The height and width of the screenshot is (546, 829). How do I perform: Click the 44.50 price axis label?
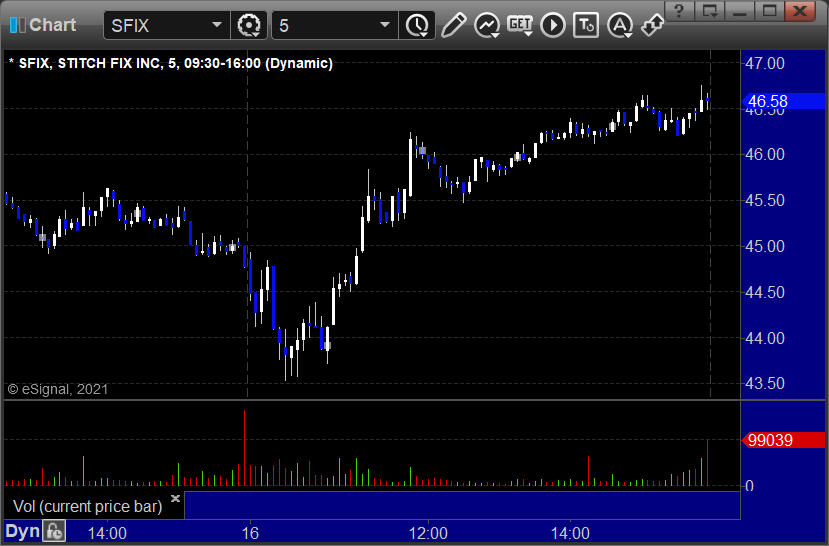764,292
